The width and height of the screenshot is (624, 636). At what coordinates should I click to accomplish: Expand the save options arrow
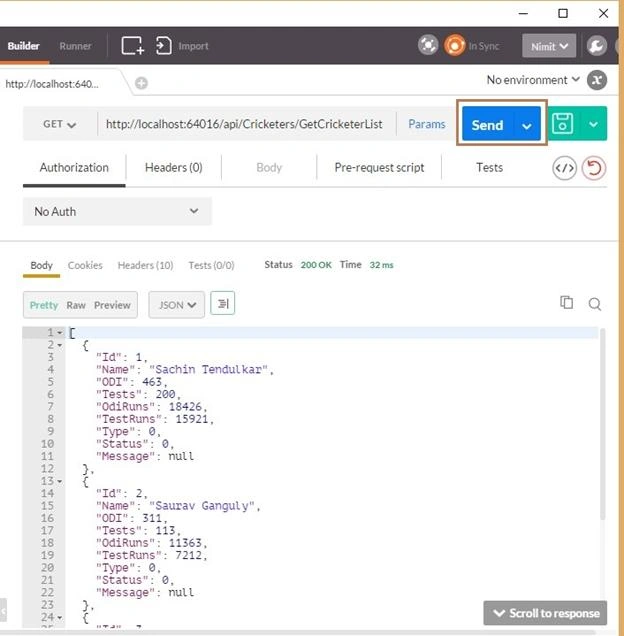[x=594, y=124]
